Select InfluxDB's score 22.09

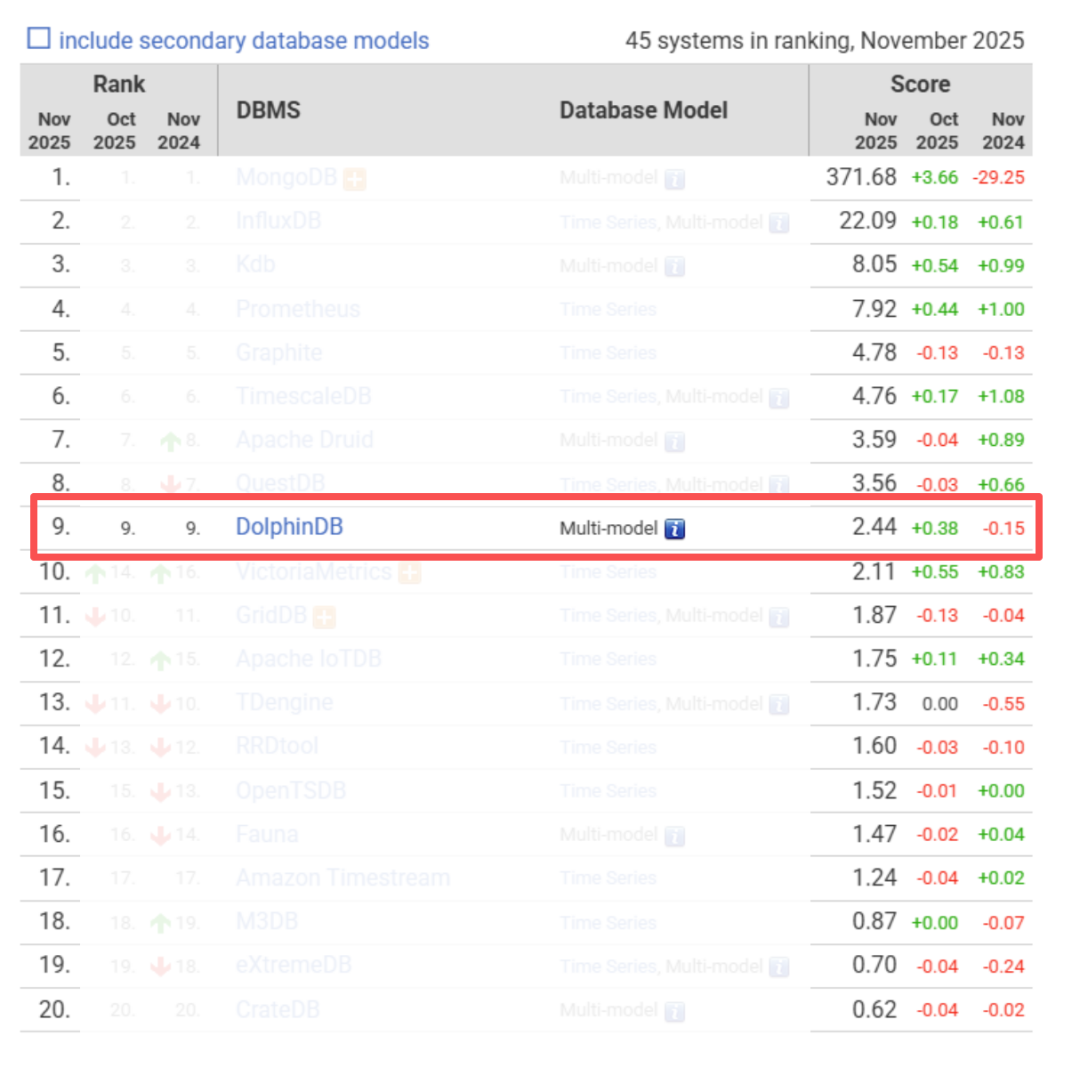pyautogui.click(x=868, y=221)
